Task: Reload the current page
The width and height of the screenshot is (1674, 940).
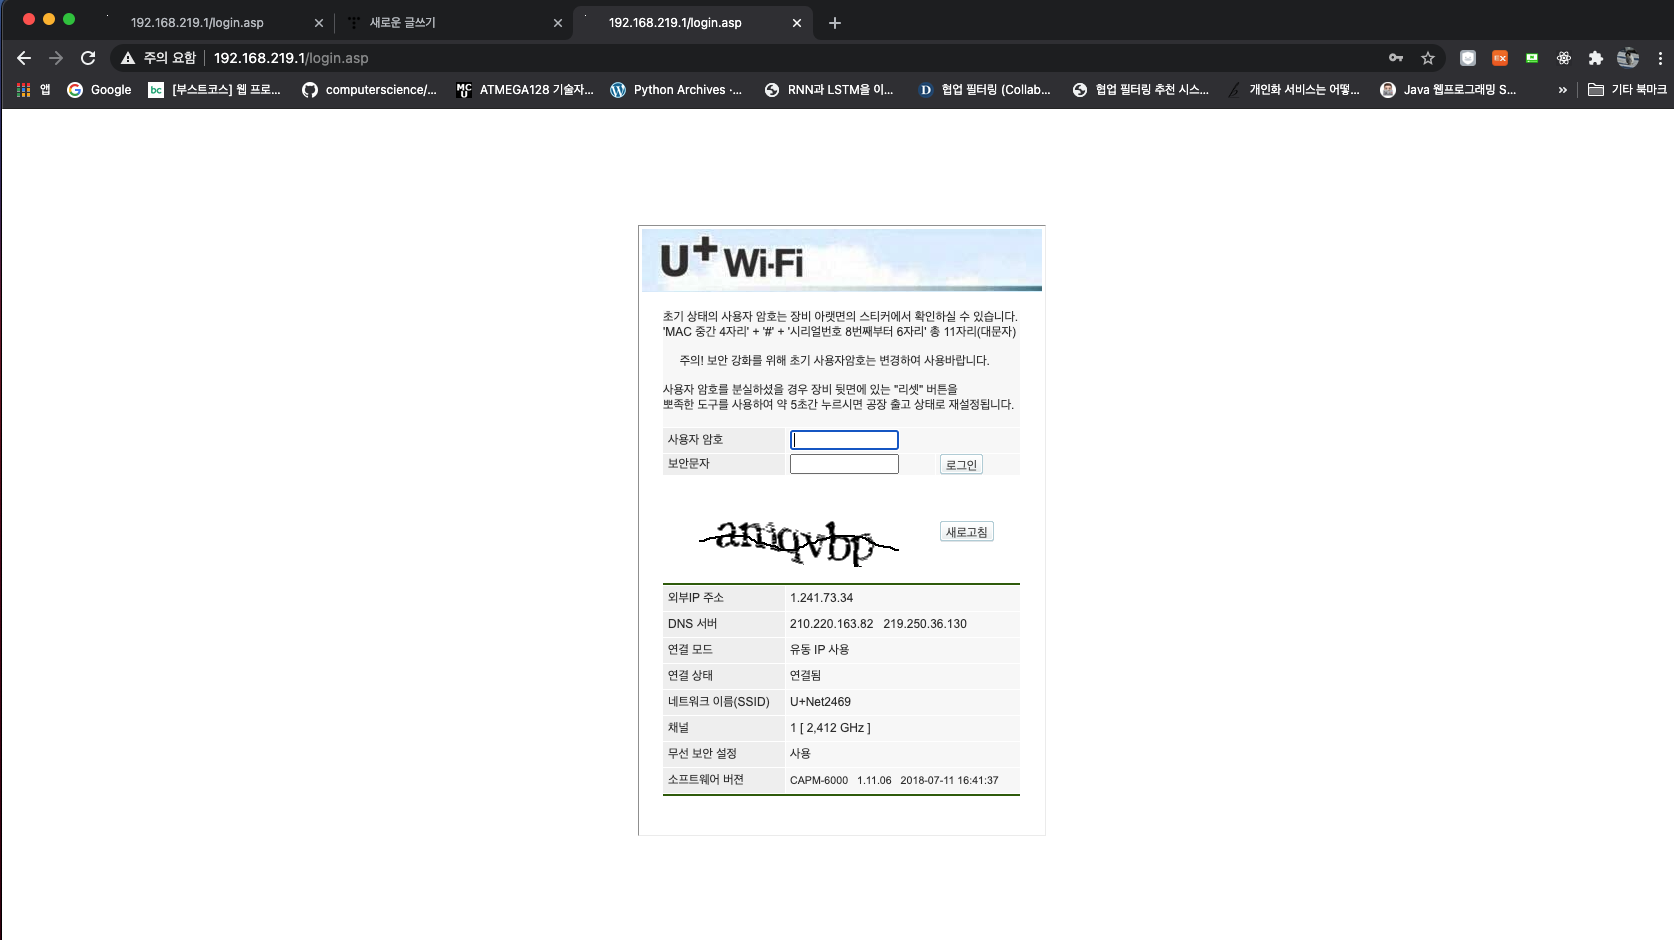Action: [x=88, y=58]
